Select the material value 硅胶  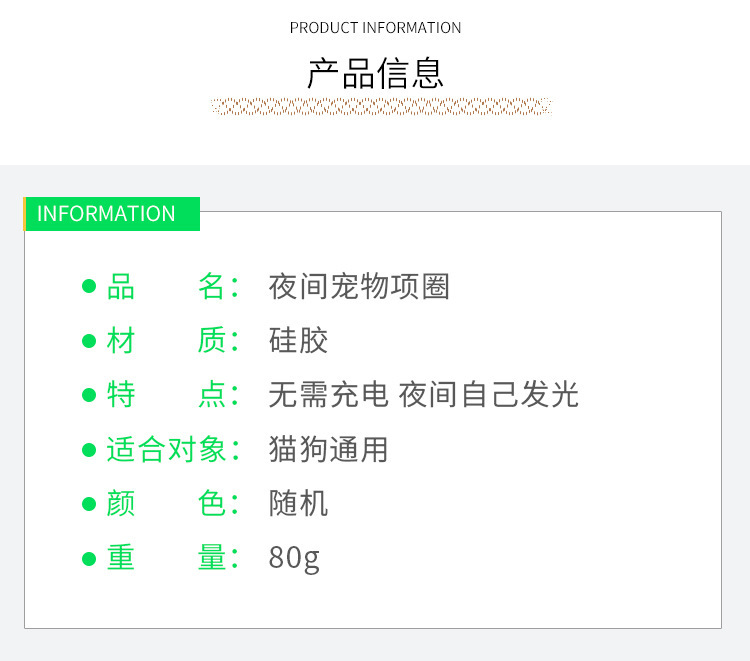(x=298, y=341)
